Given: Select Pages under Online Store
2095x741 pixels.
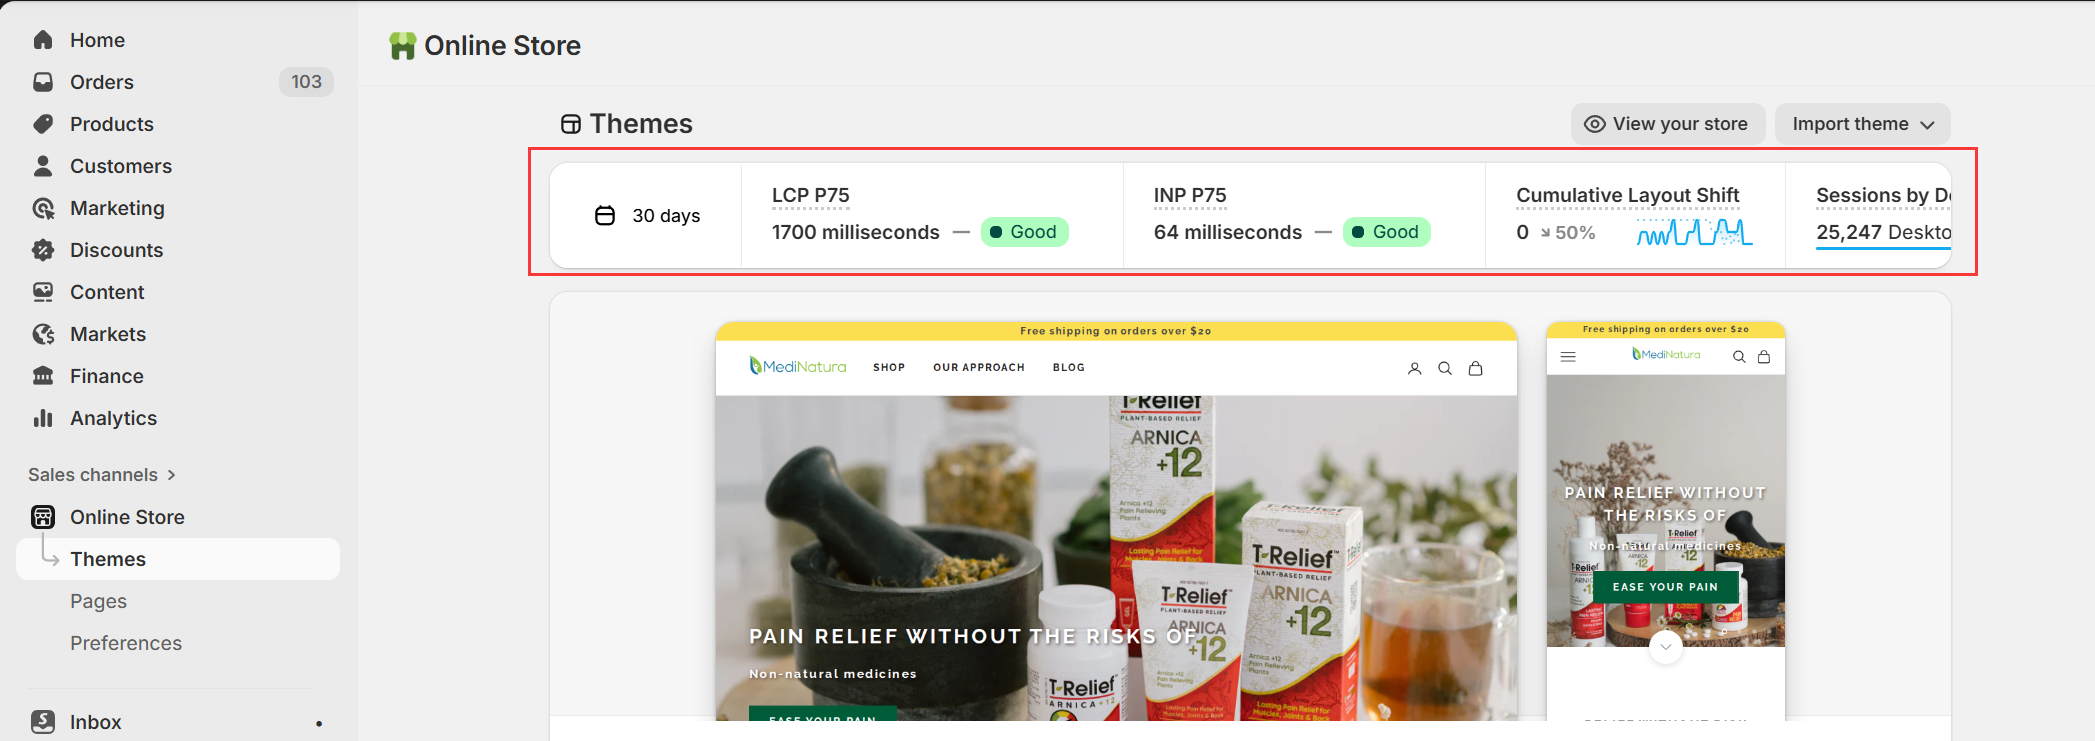Looking at the screenshot, I should coord(98,601).
